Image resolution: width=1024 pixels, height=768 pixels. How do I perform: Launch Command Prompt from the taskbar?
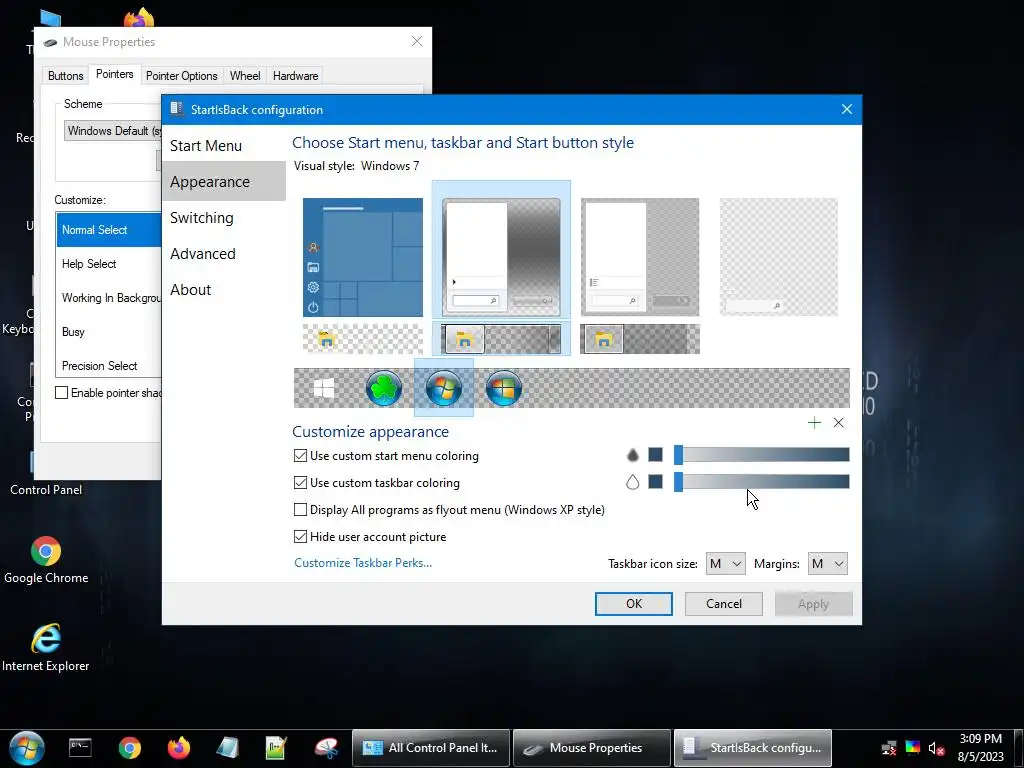pos(80,748)
